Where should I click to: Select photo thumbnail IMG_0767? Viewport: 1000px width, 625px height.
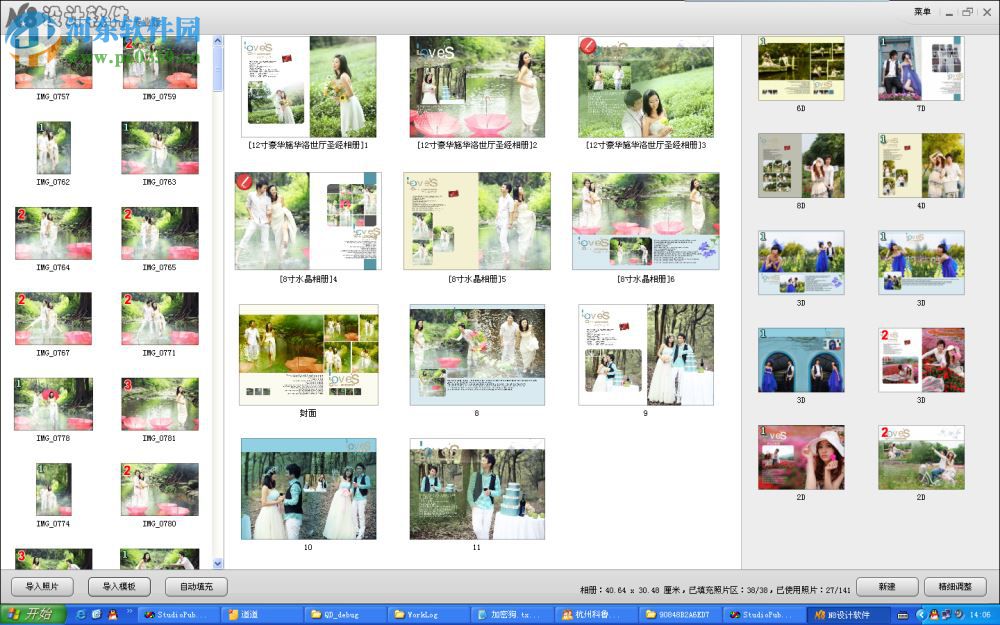pyautogui.click(x=53, y=318)
